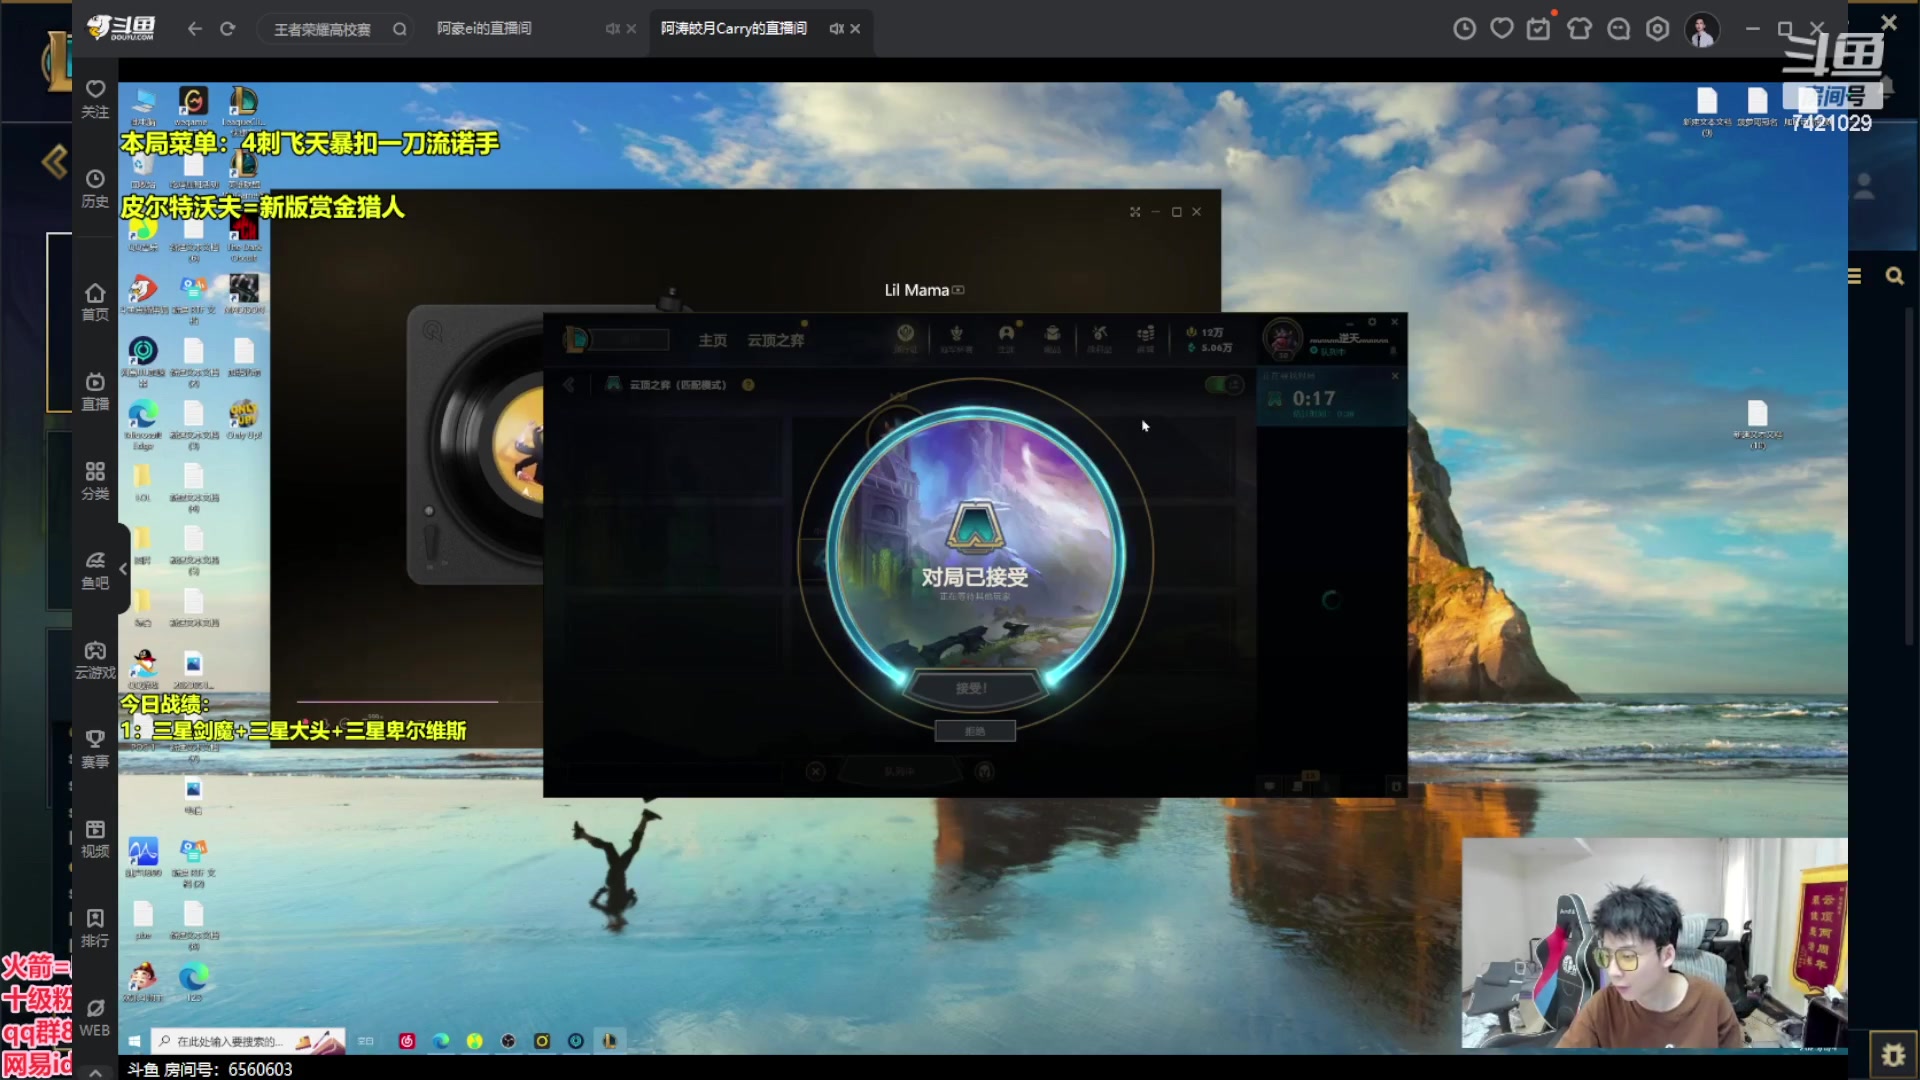Close the queue timer panel
1920x1080 pixels.
click(x=1395, y=376)
